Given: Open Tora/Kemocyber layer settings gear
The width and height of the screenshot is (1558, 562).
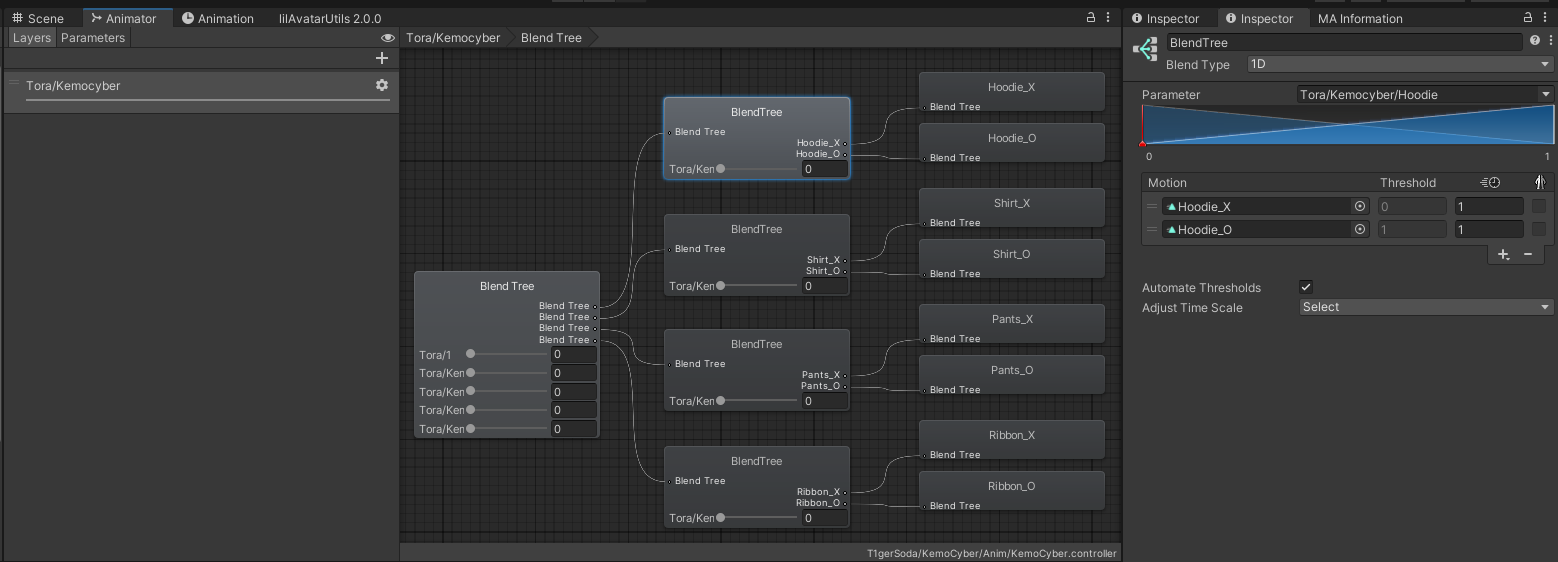Looking at the screenshot, I should point(381,86).
